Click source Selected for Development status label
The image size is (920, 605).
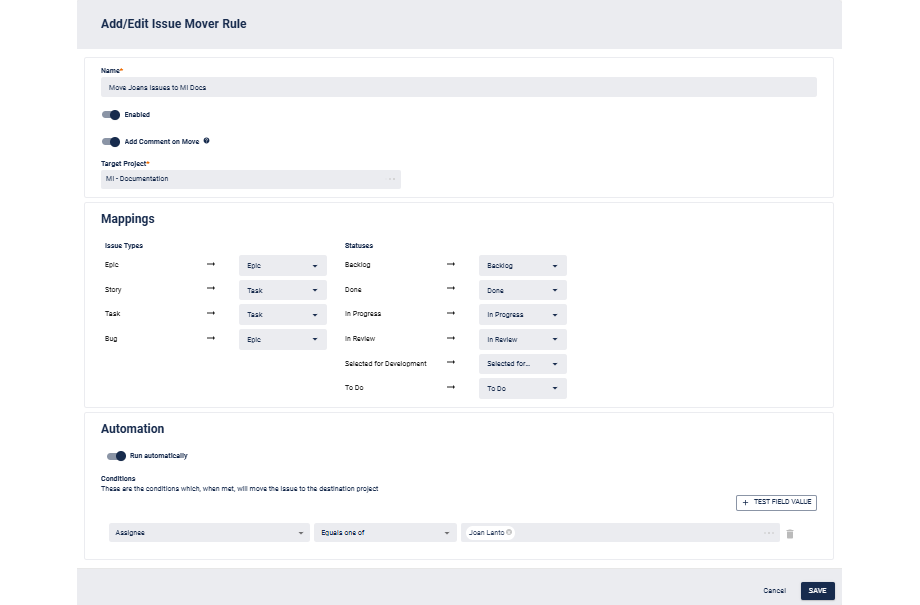(x=385, y=364)
